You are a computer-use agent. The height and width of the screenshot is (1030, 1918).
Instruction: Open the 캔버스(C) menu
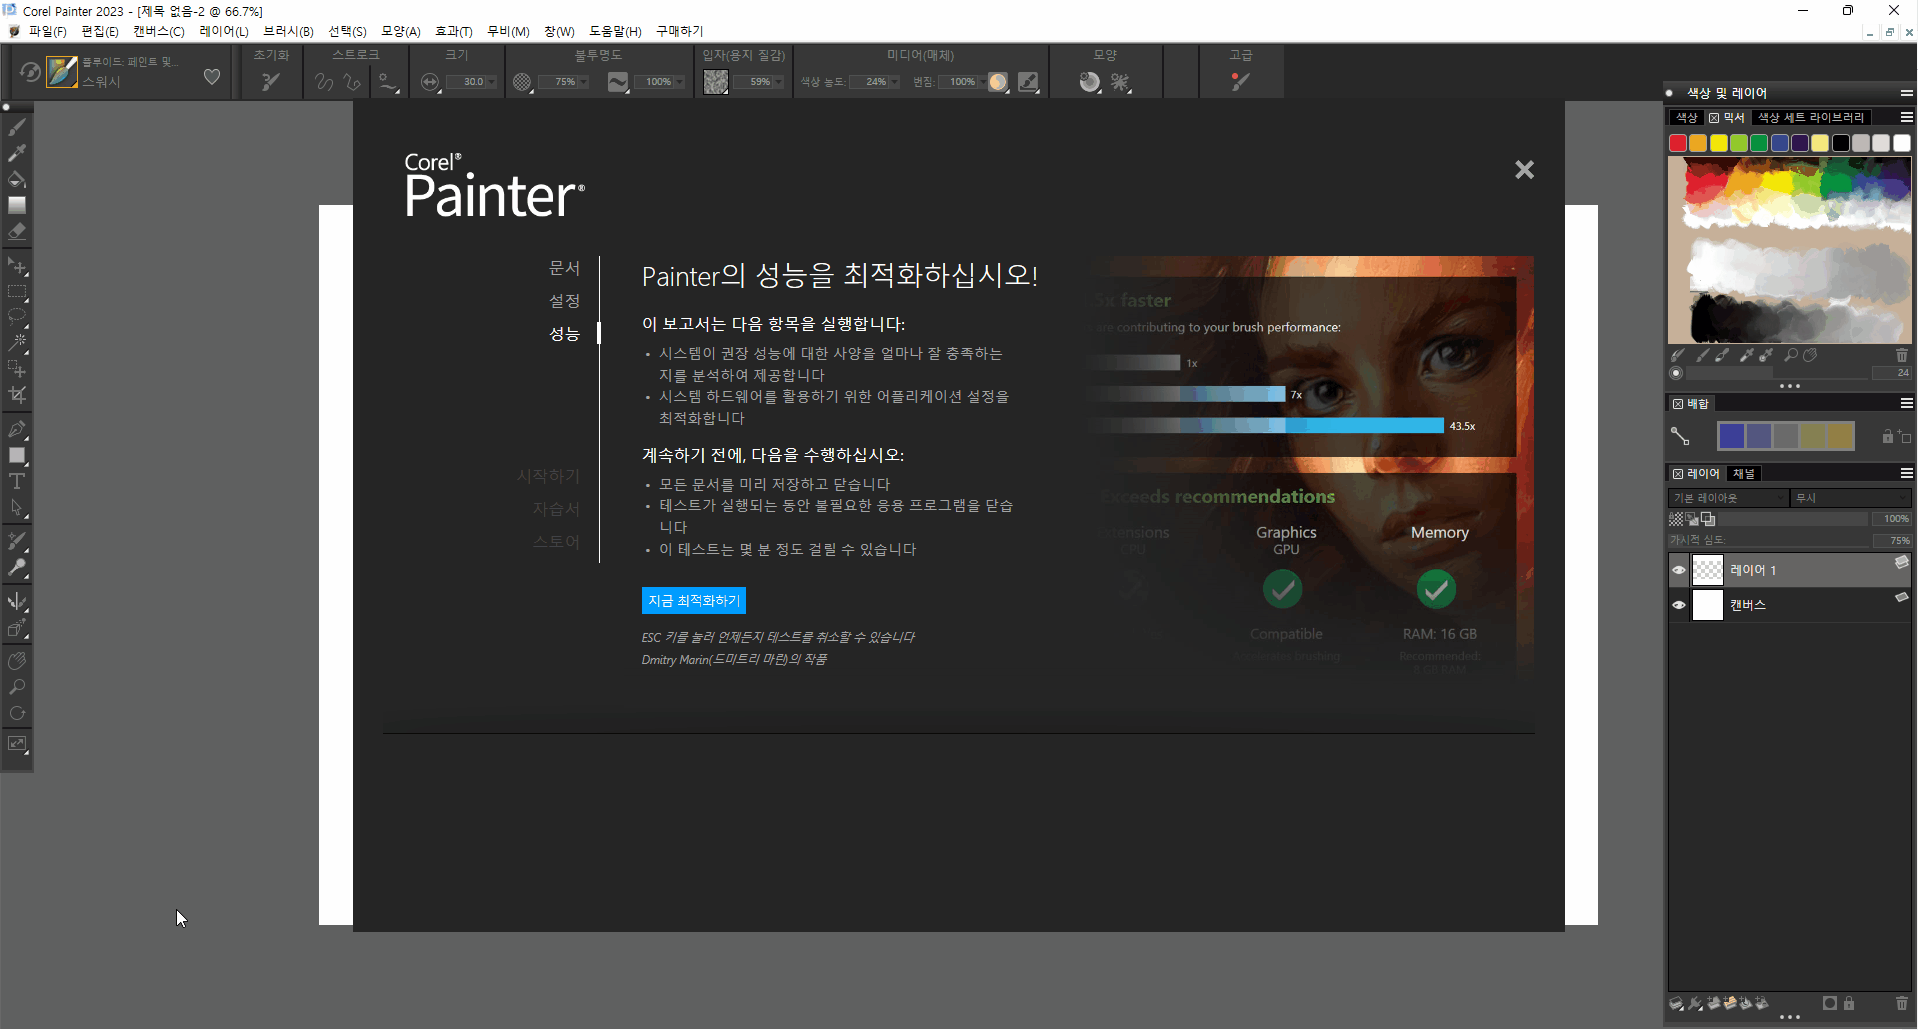pyautogui.click(x=159, y=32)
